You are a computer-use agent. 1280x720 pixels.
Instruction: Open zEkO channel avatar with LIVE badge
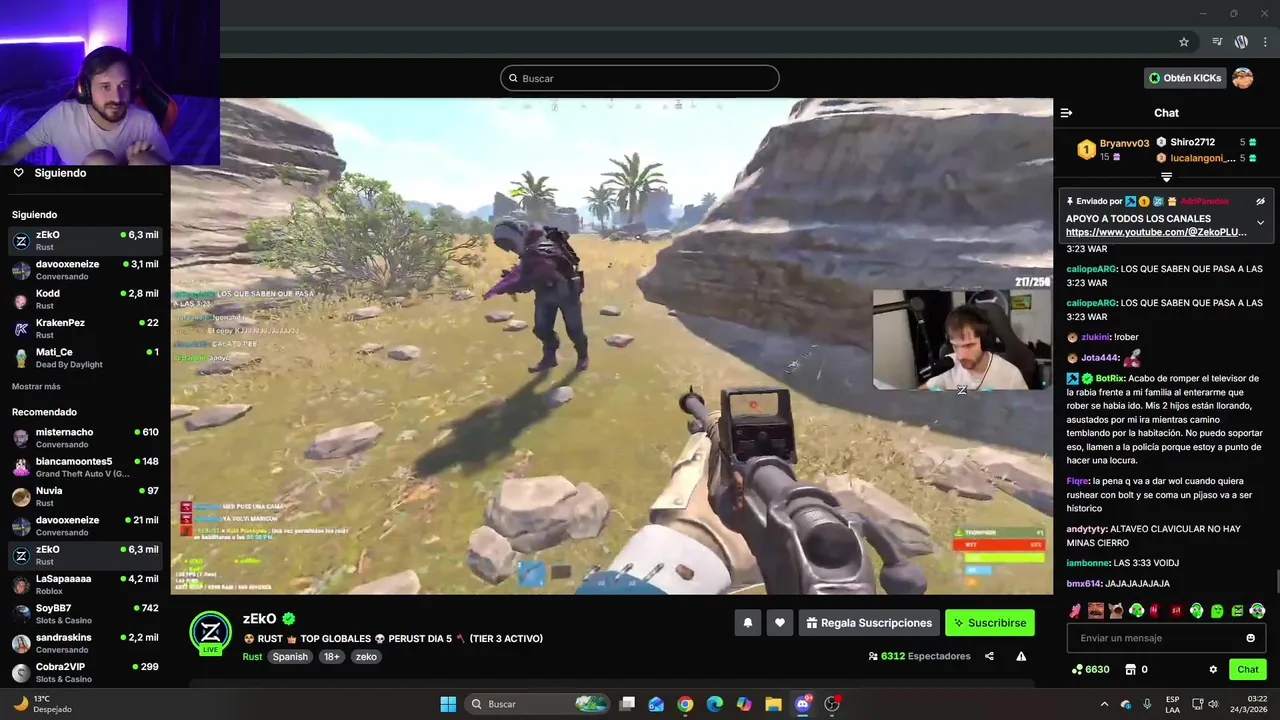click(210, 632)
